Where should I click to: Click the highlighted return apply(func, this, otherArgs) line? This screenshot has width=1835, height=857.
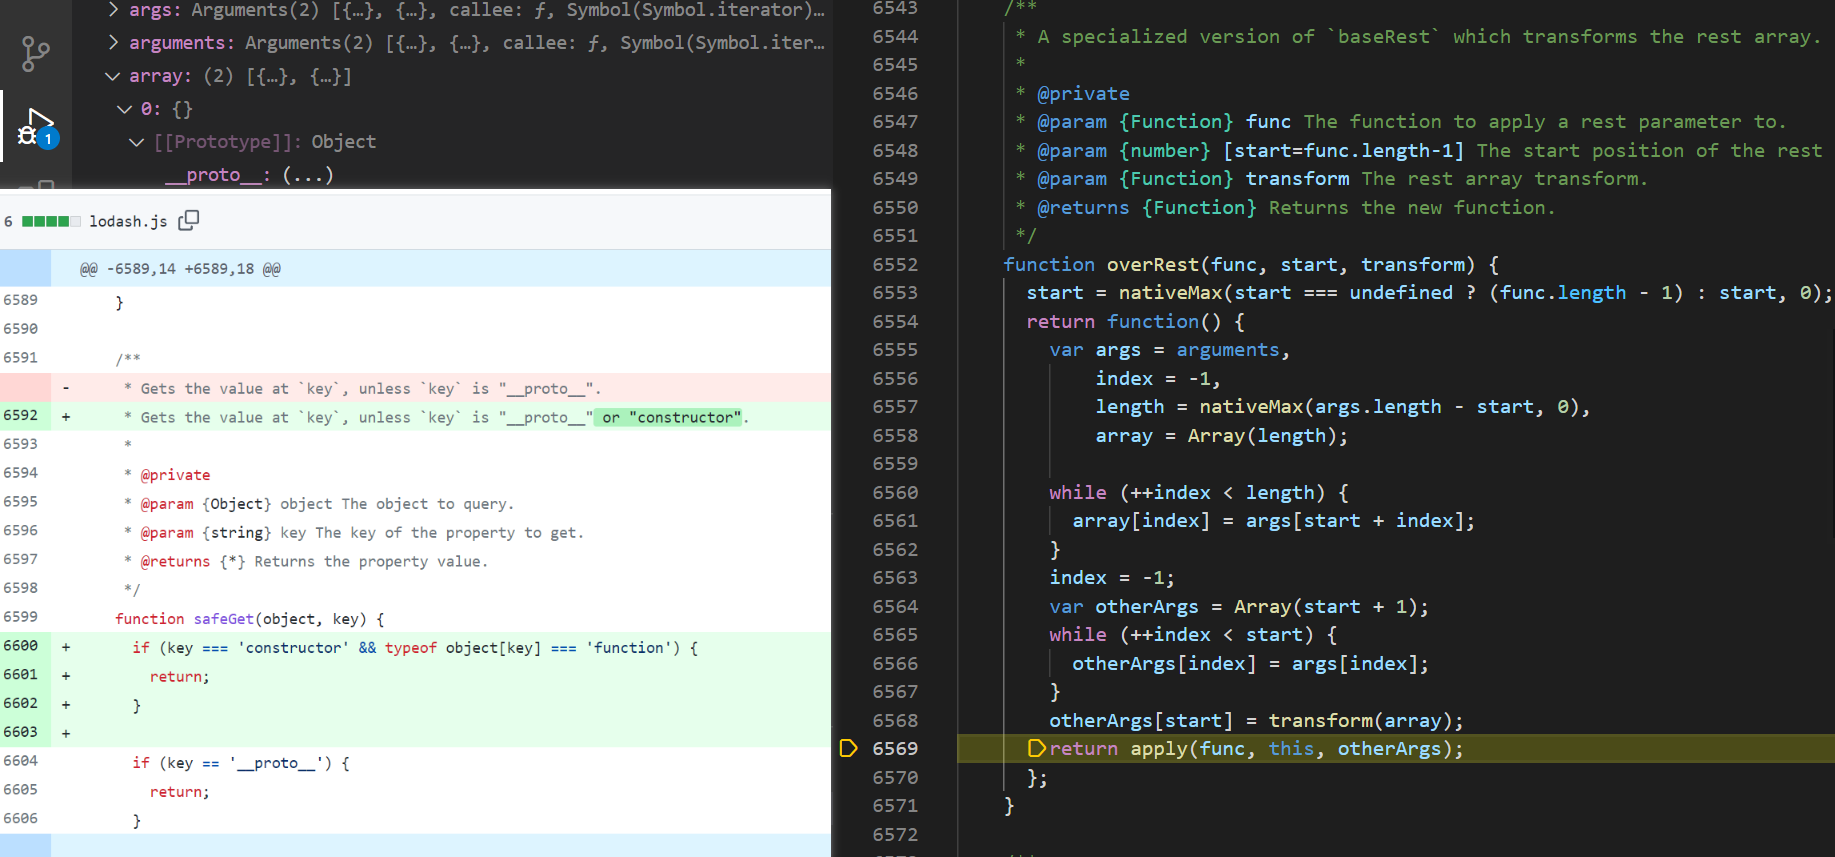tap(1396, 748)
